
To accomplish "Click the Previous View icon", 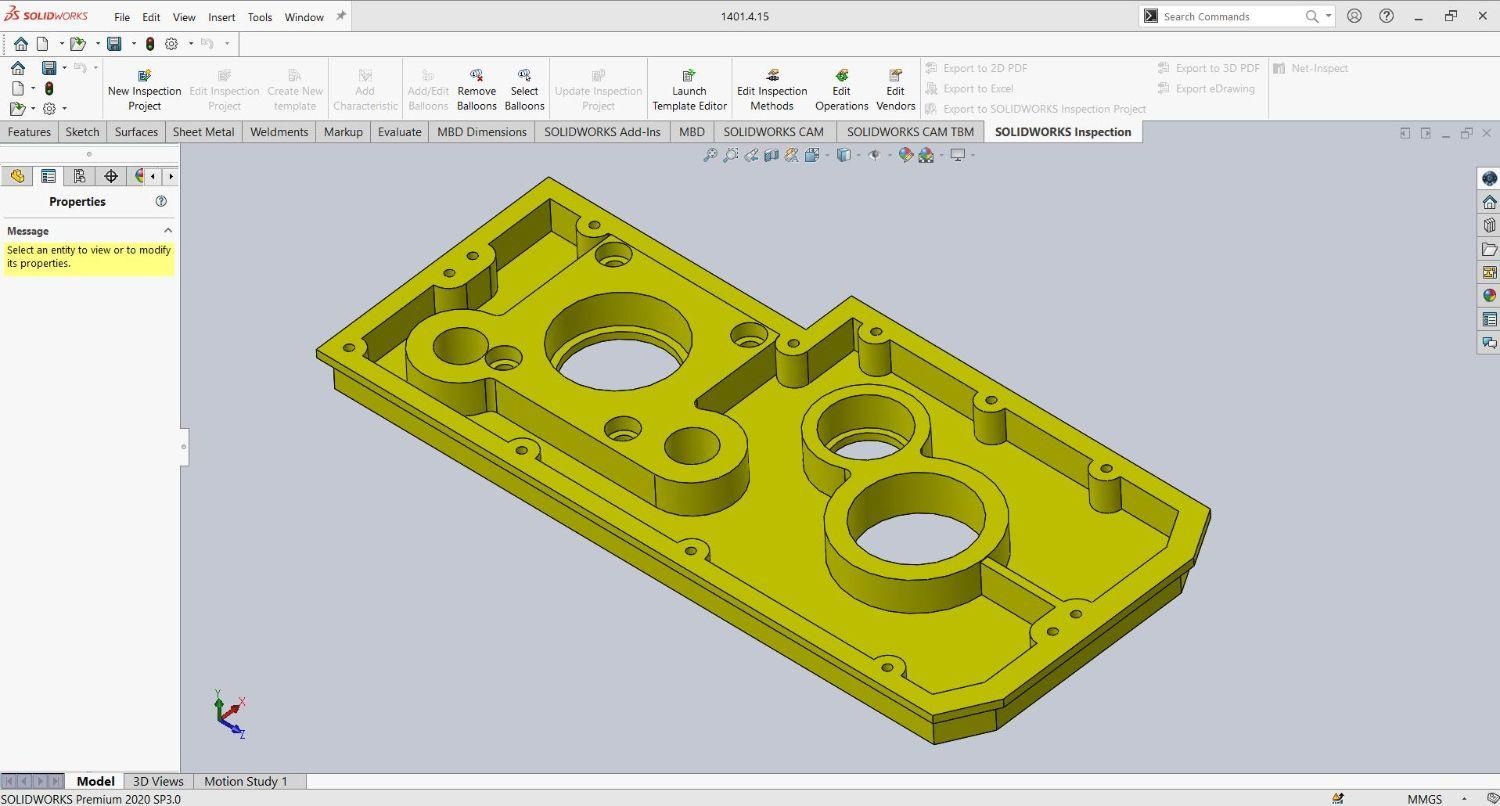I will click(752, 155).
